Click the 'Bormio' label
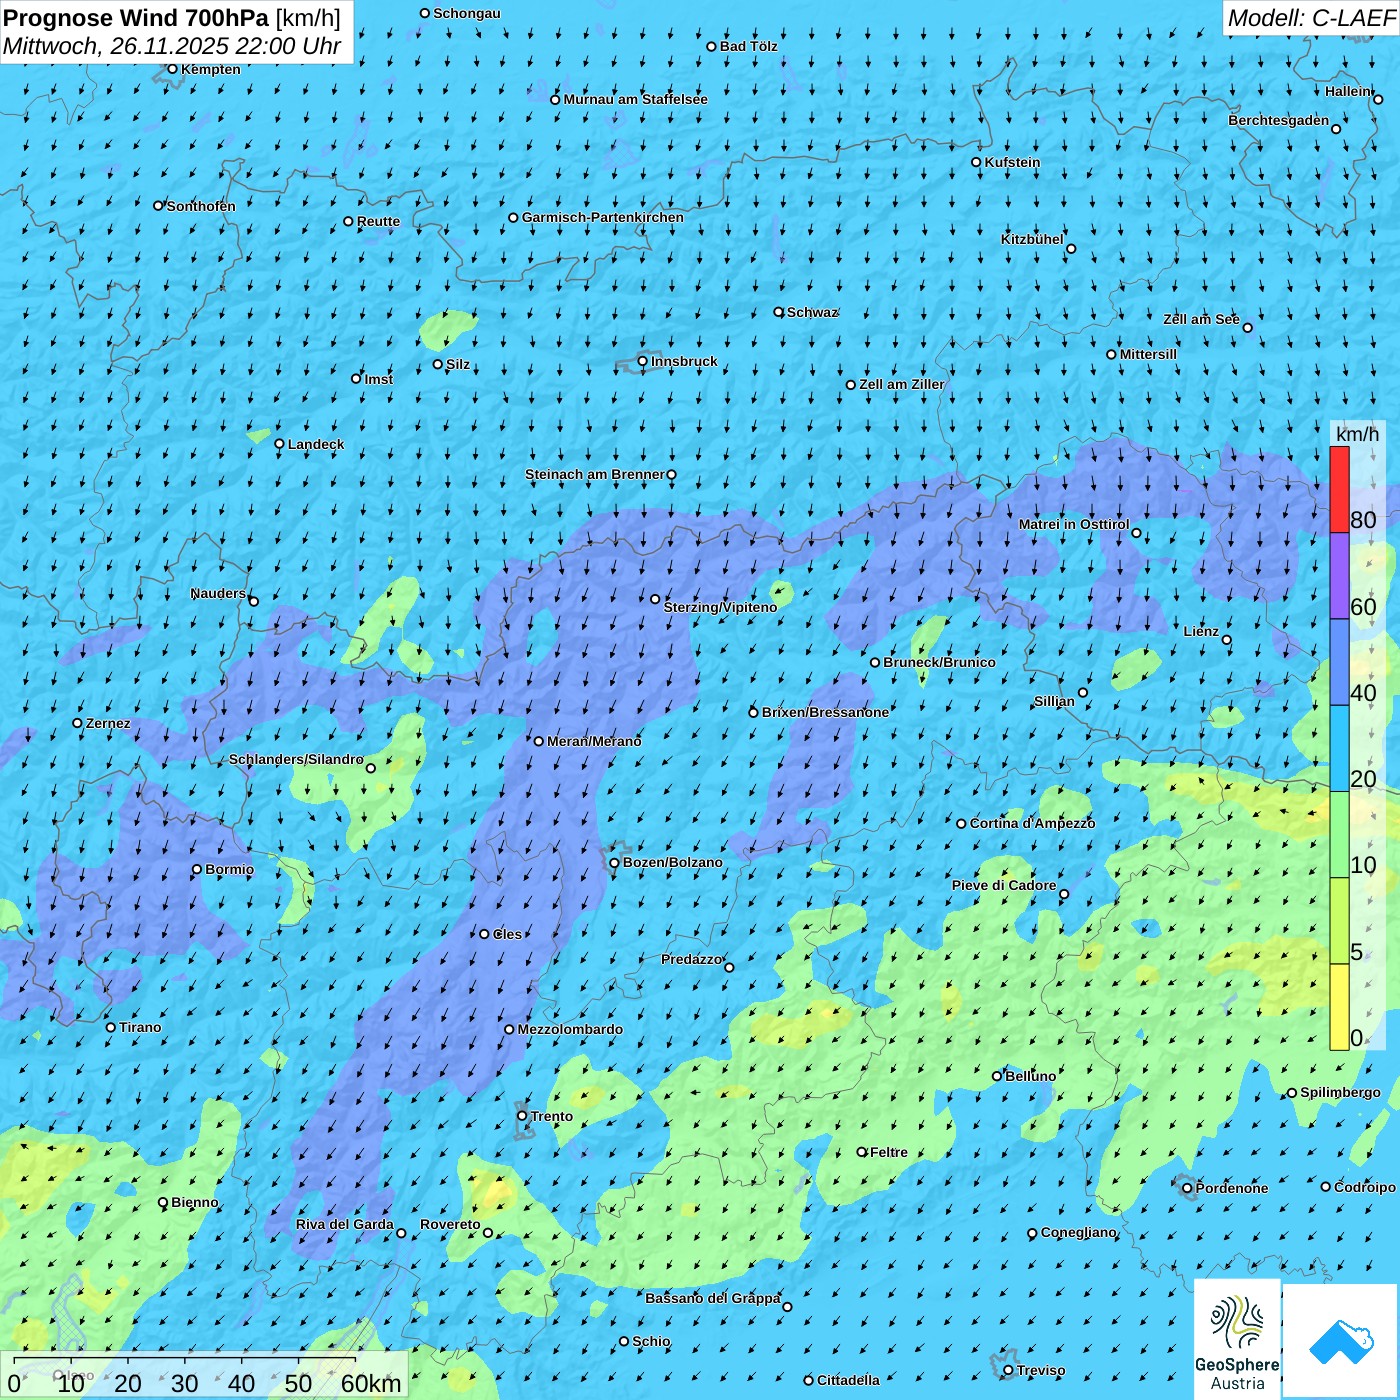 pos(229,869)
